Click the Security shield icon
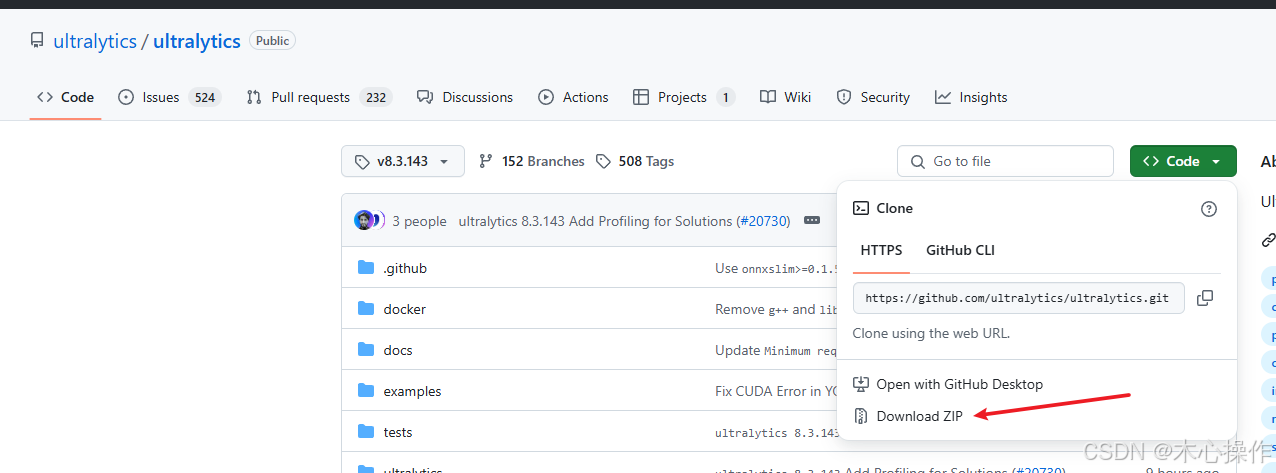This screenshot has width=1276, height=473. point(844,97)
